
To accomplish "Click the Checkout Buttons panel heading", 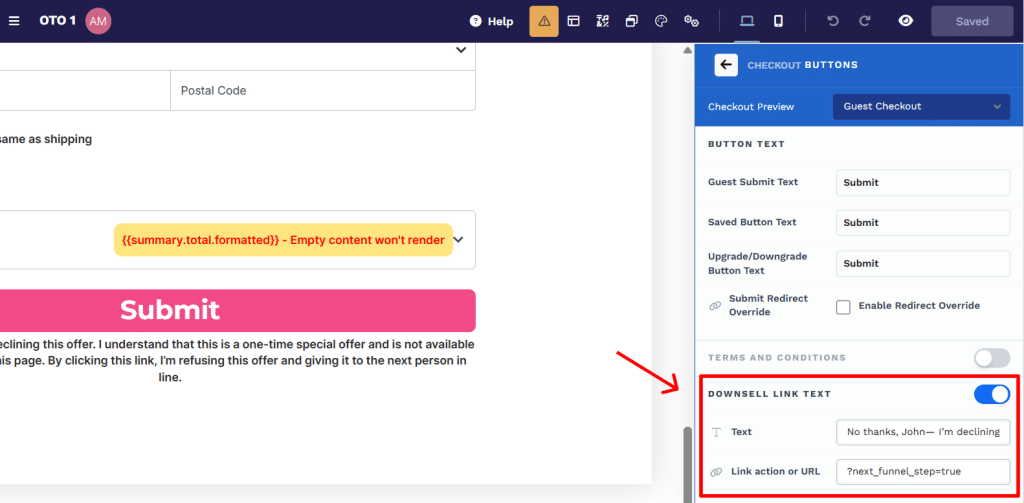I will click(x=803, y=65).
